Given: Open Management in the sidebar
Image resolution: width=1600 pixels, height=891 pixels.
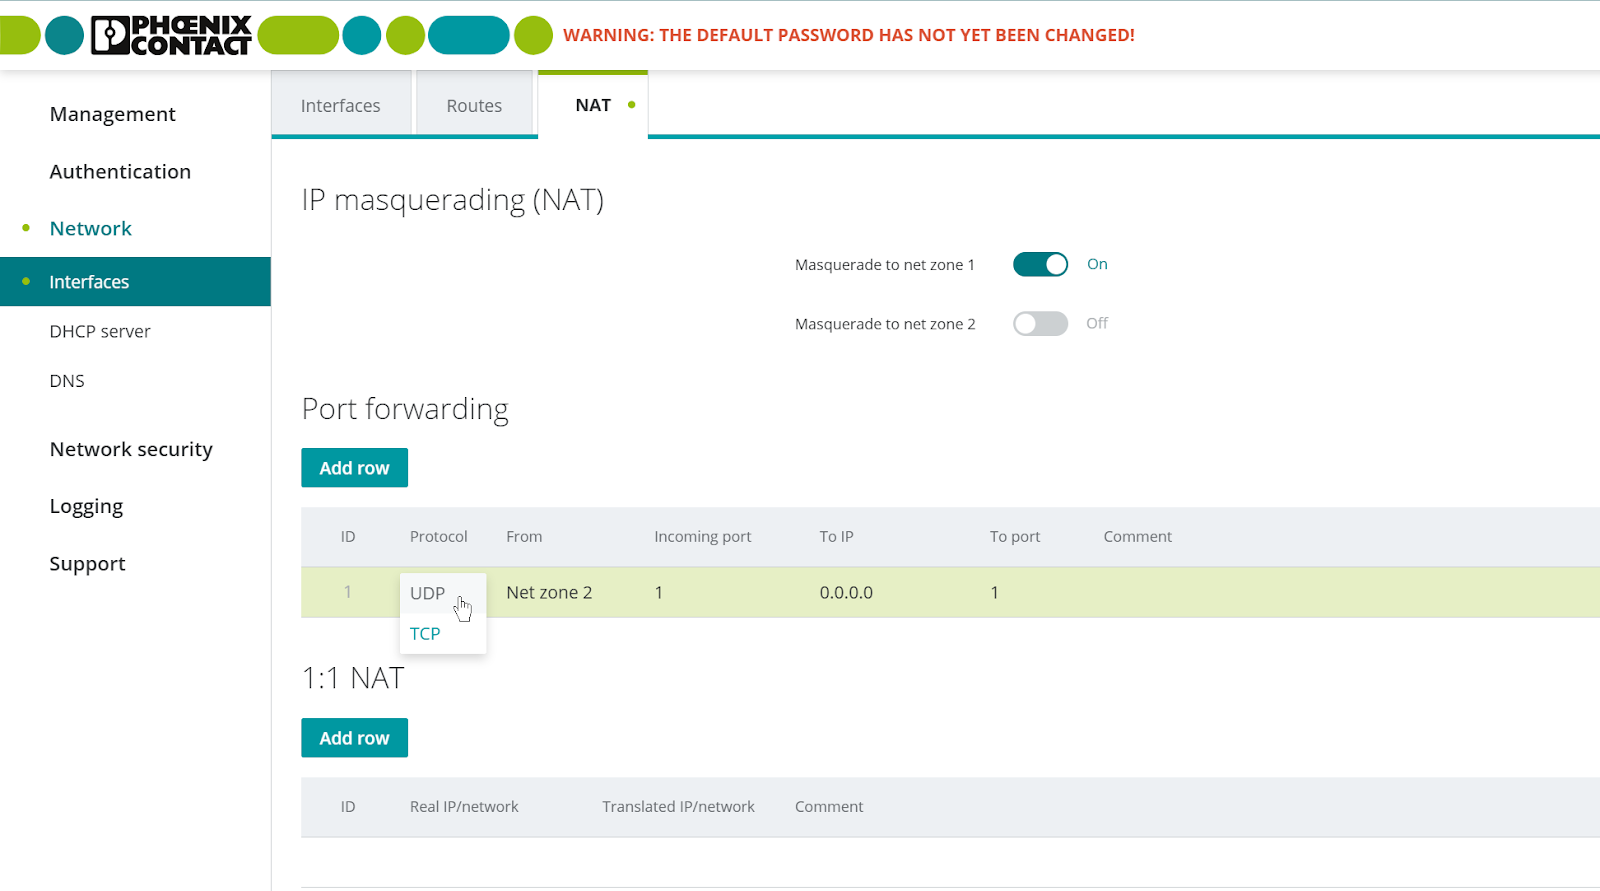Looking at the screenshot, I should [x=113, y=114].
